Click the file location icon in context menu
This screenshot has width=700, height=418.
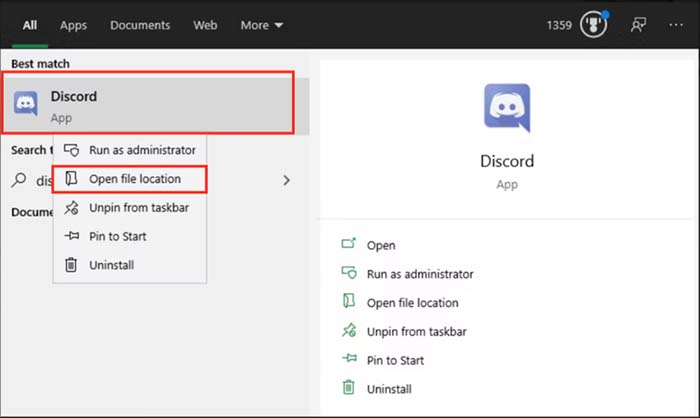[x=71, y=179]
